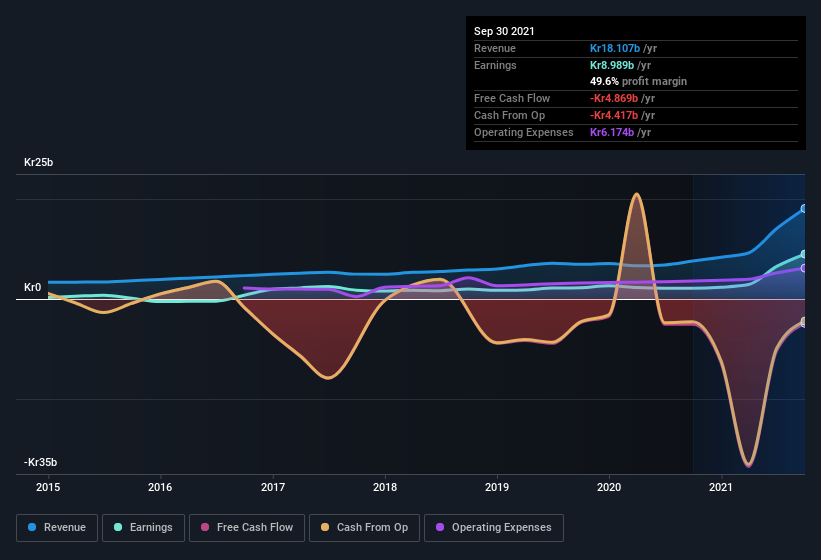The image size is (821, 560).
Task: Click the blue Revenue legend dot
Action: click(x=32, y=527)
